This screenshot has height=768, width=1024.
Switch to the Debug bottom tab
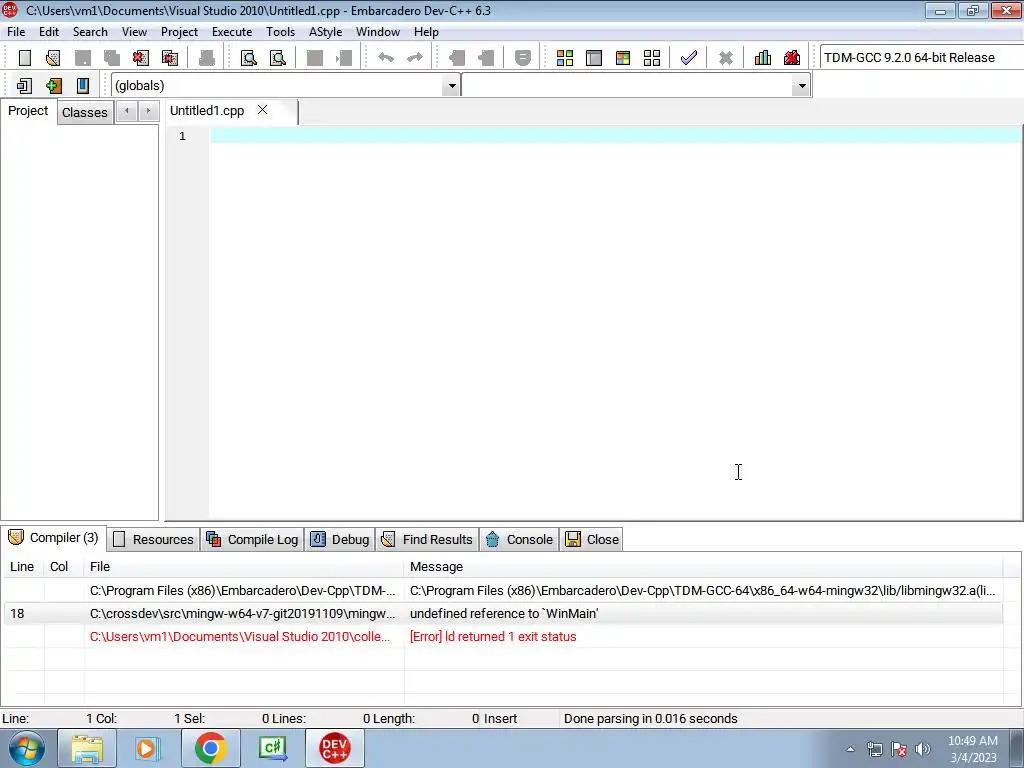[340, 539]
